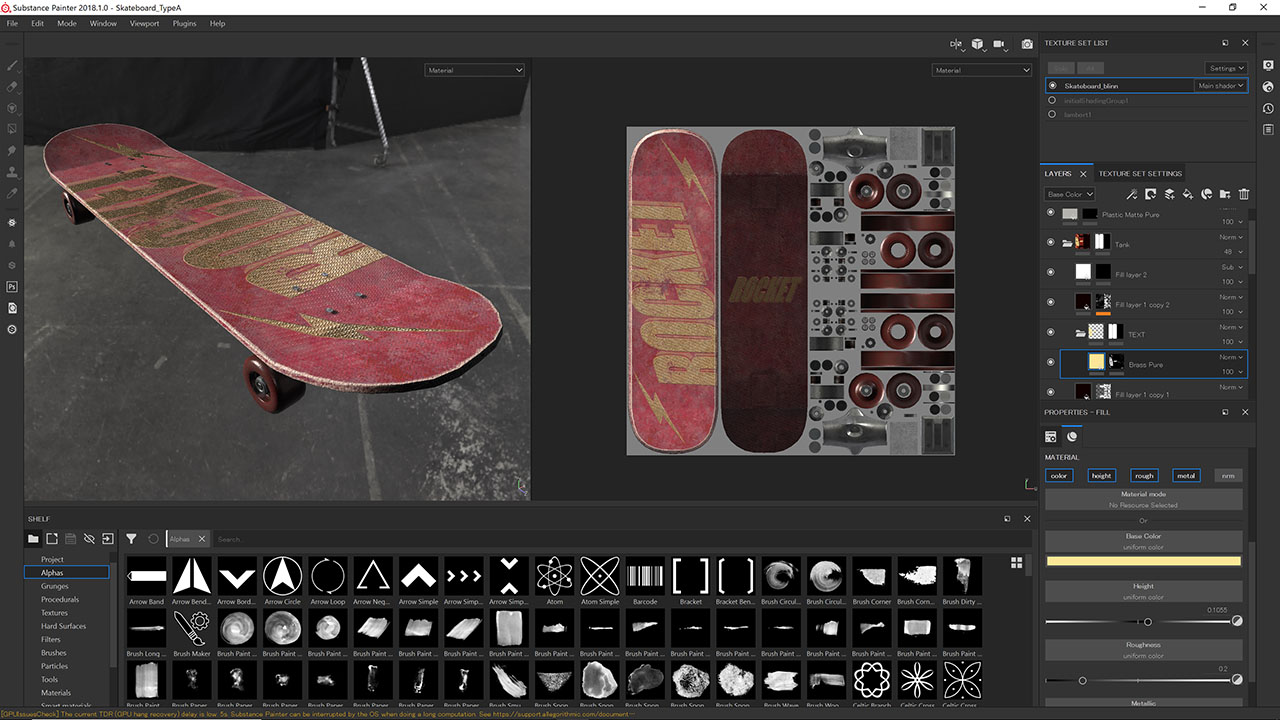This screenshot has width=1280, height=720.
Task: Open opacity dropdown of TEXT folder
Action: (x=1231, y=341)
